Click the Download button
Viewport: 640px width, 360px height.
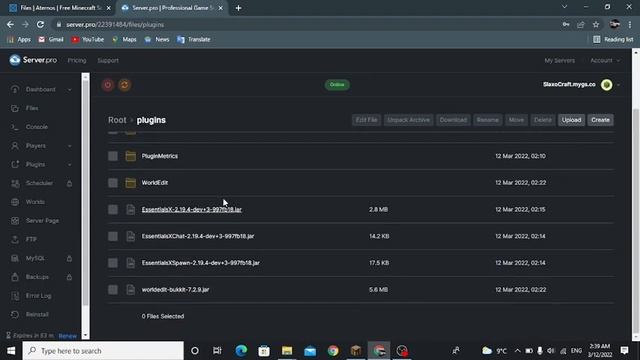coord(453,120)
